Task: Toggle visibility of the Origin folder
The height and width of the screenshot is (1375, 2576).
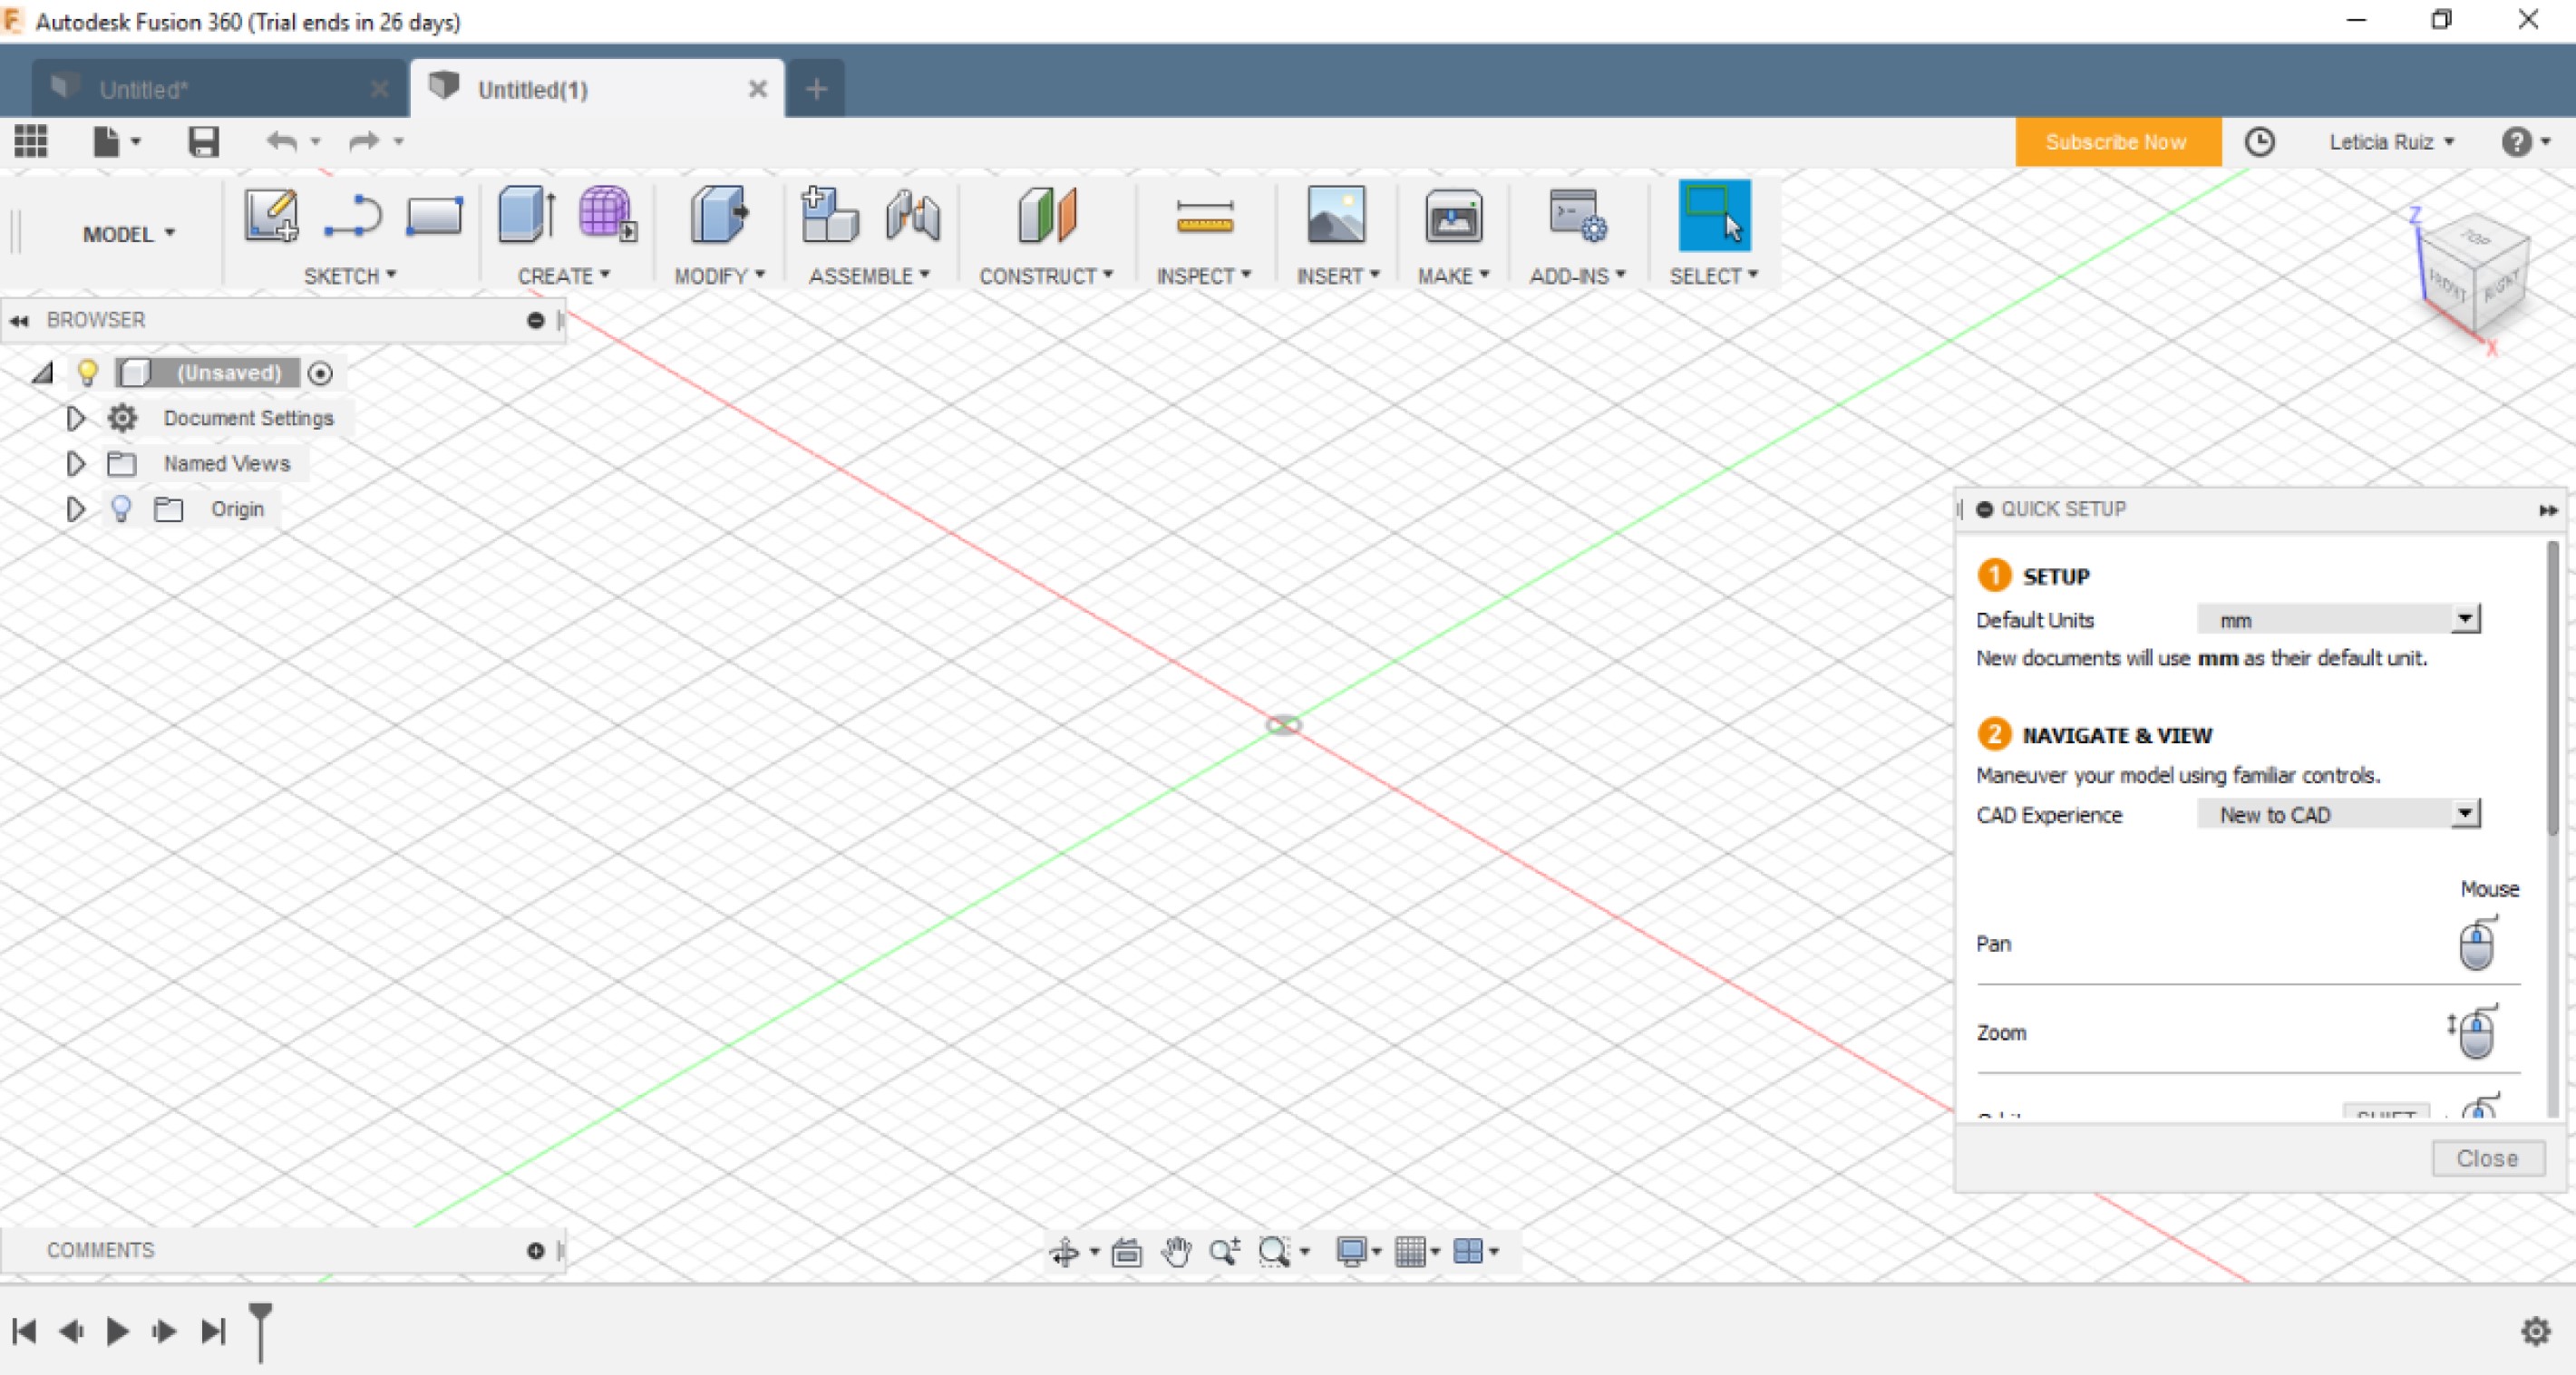Action: [x=121, y=509]
